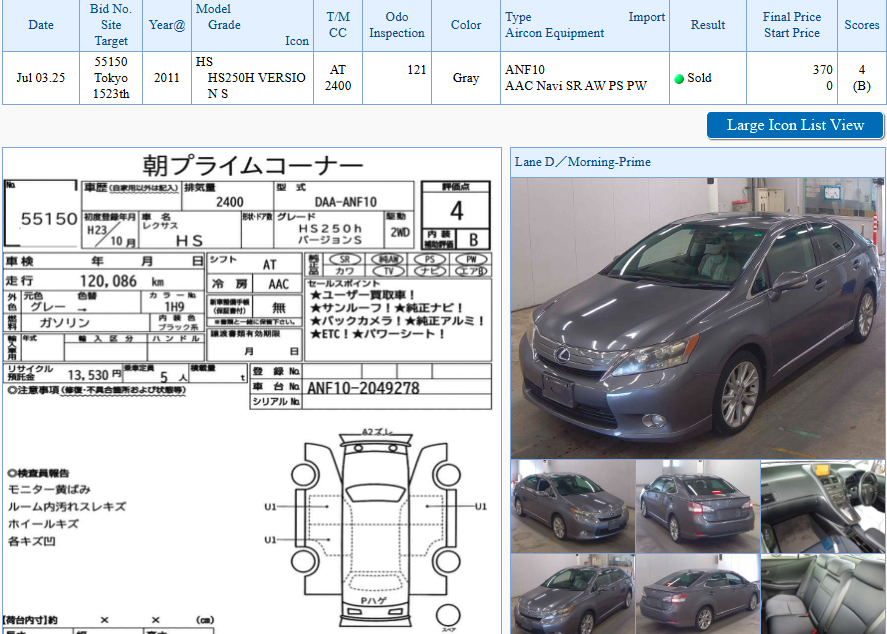Select the grade HS250H VERSION S
Image resolution: width=887 pixels, height=634 pixels.
point(256,85)
